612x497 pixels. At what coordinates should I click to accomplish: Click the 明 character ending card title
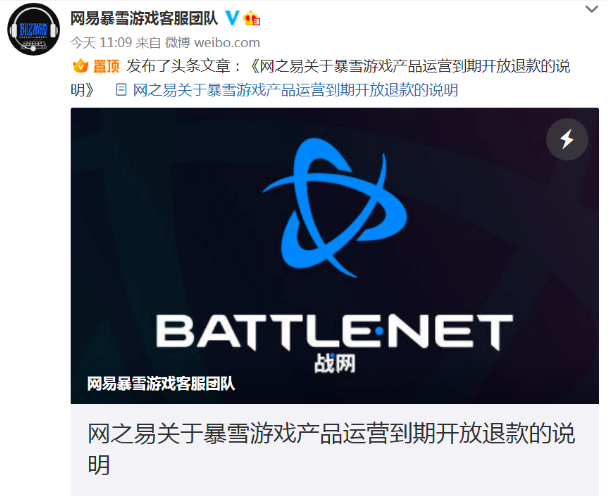point(99,465)
